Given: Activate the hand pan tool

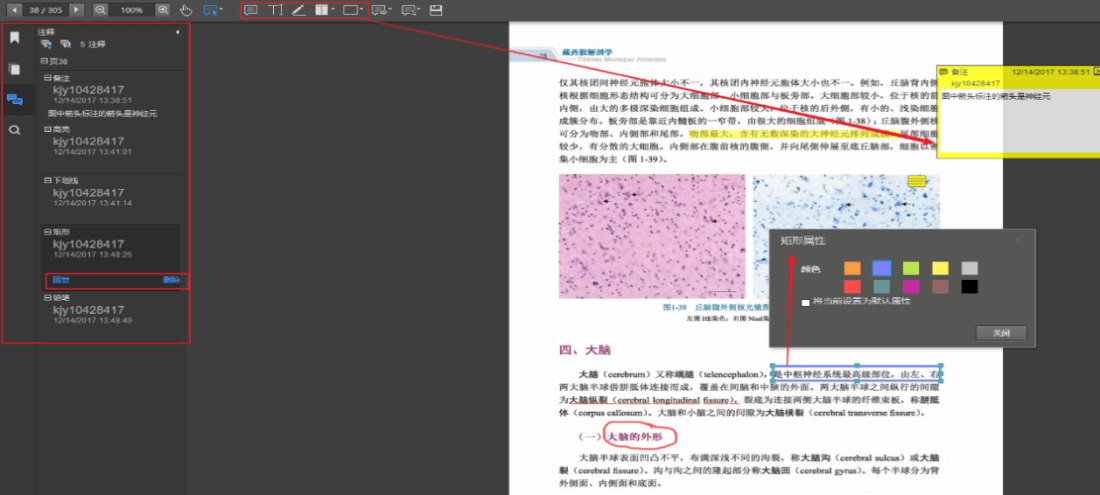Looking at the screenshot, I should point(186,10).
